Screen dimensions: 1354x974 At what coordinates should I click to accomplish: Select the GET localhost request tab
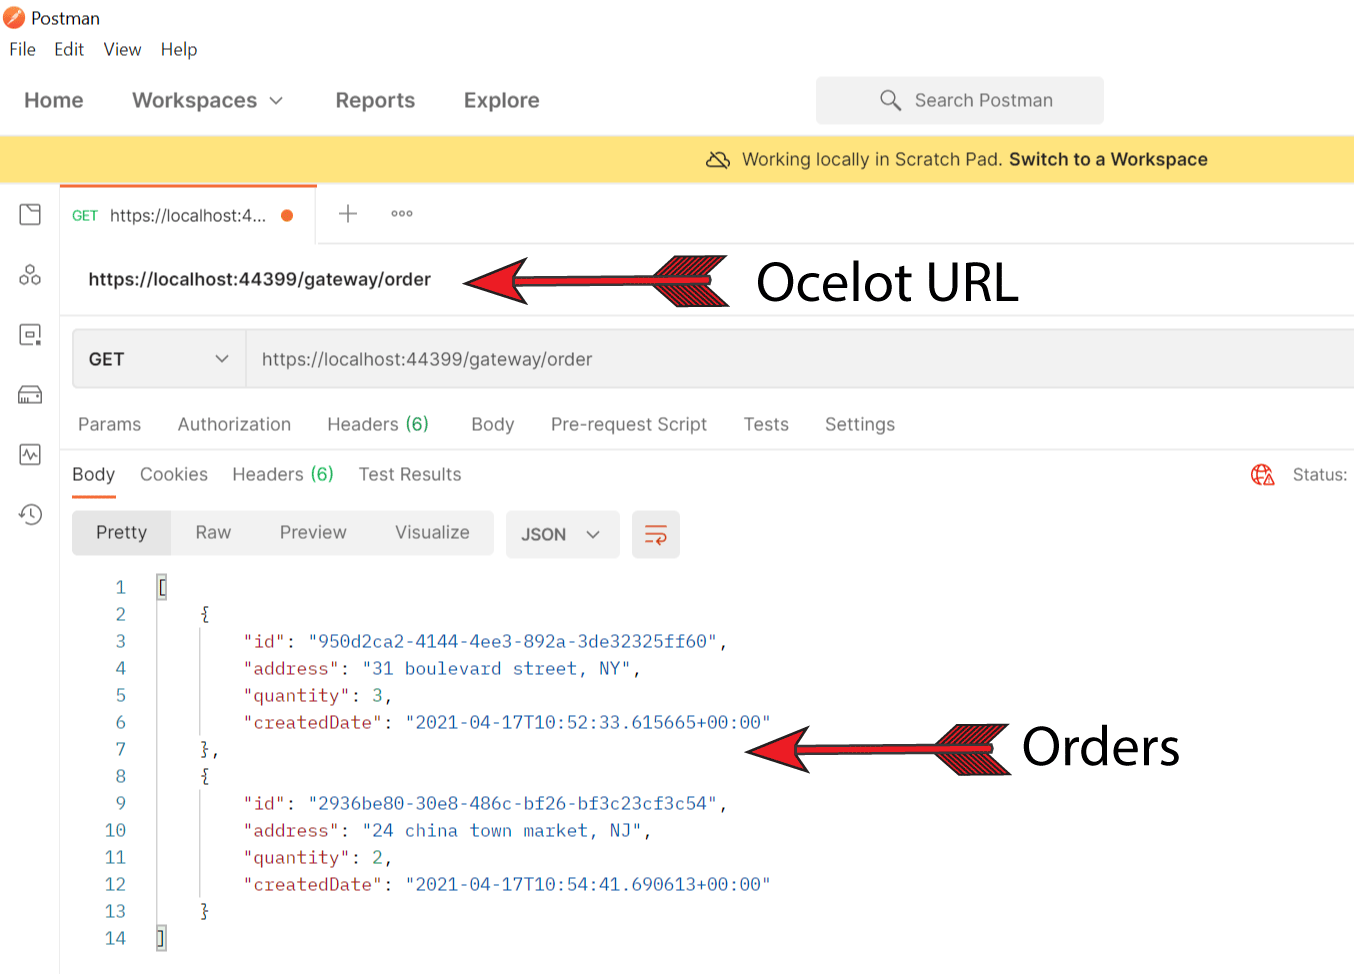[x=188, y=215]
